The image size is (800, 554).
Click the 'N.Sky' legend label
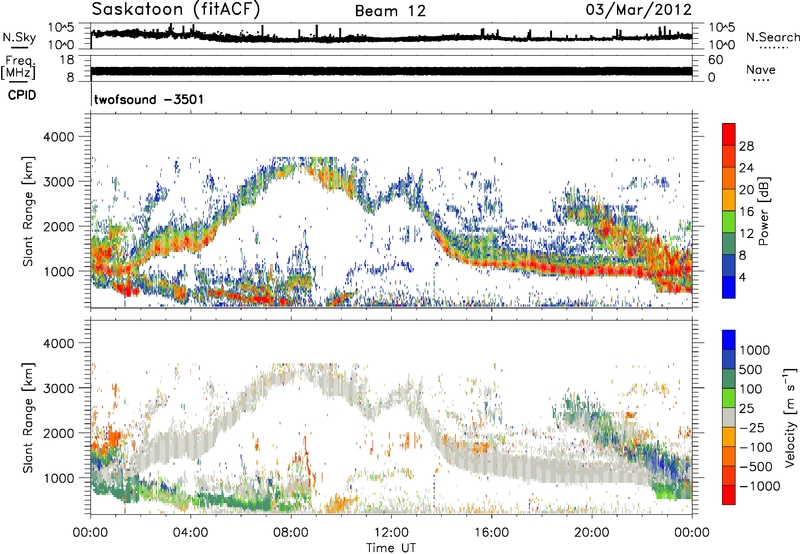click(19, 37)
